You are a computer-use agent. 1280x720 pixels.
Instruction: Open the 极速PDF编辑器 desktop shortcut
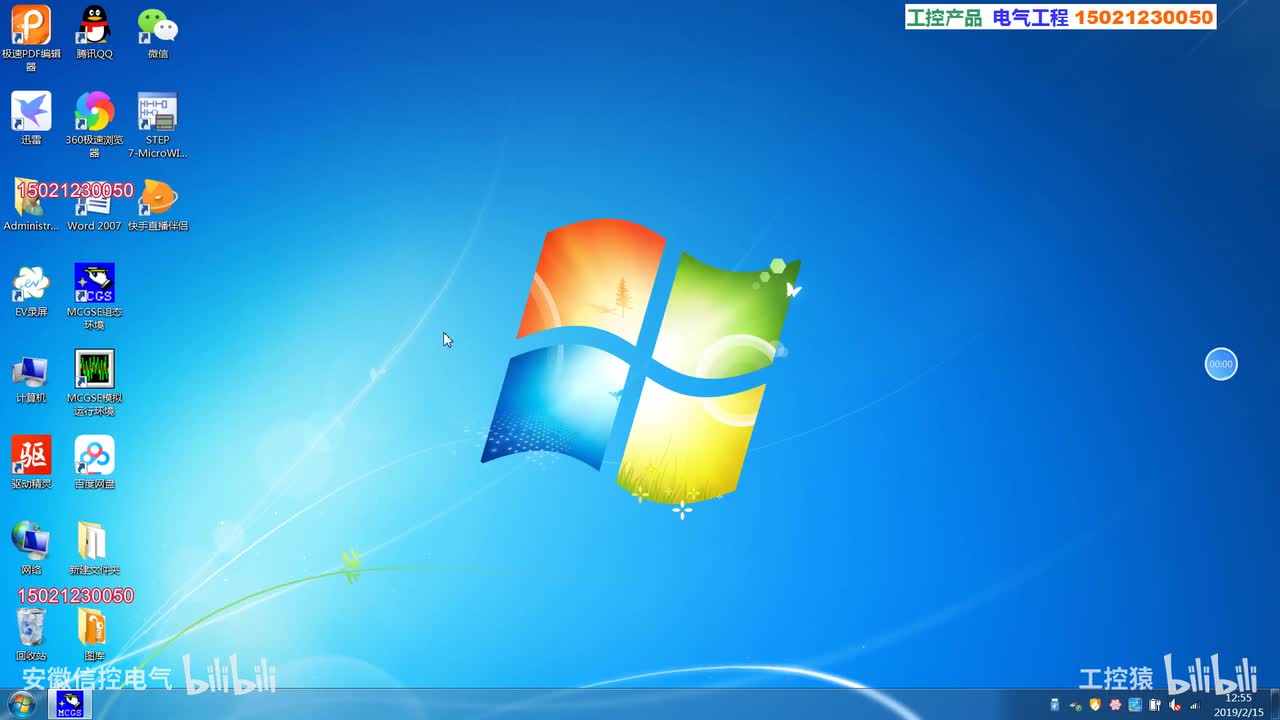click(x=31, y=38)
